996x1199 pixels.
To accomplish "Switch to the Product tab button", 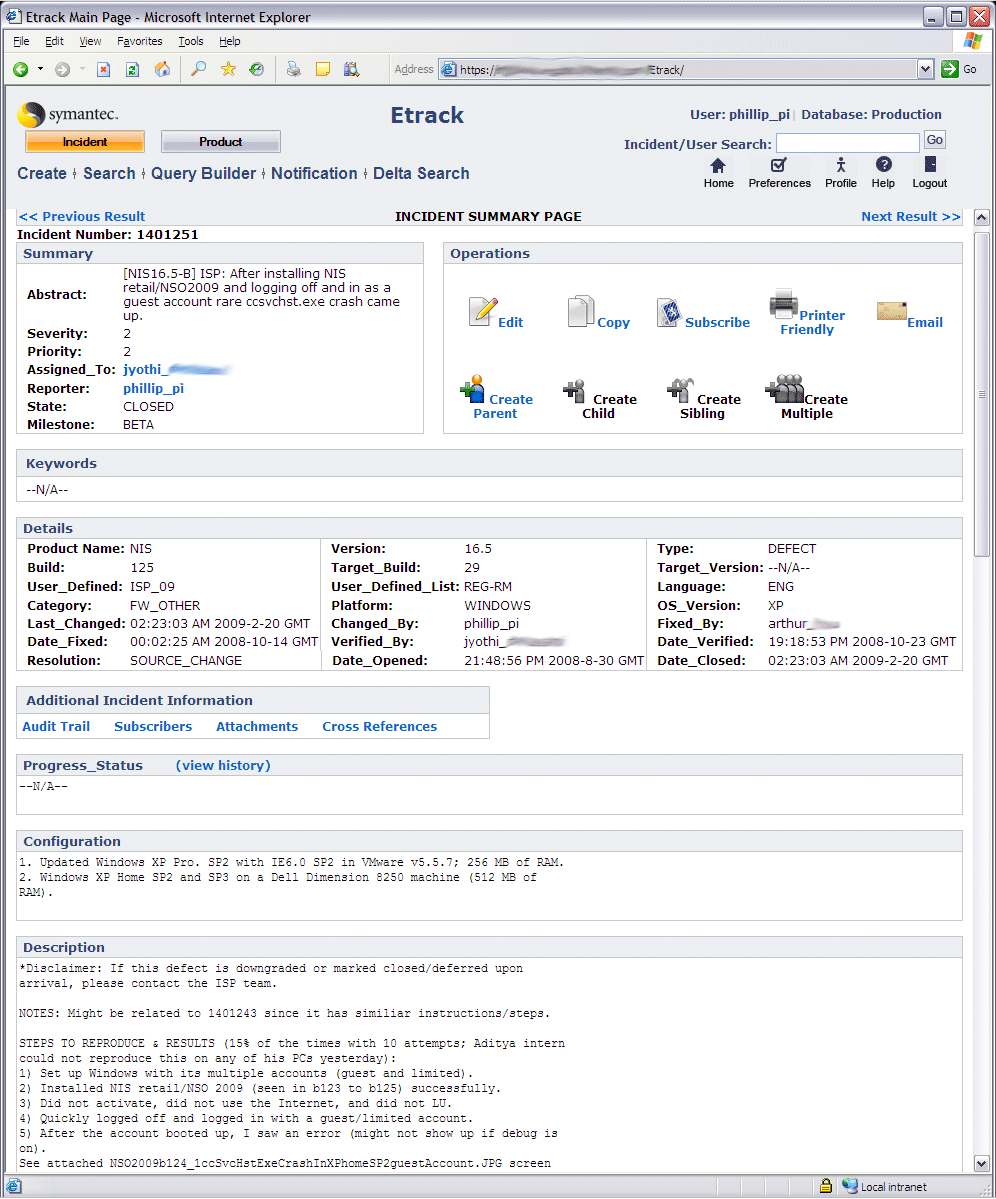I will [220, 142].
